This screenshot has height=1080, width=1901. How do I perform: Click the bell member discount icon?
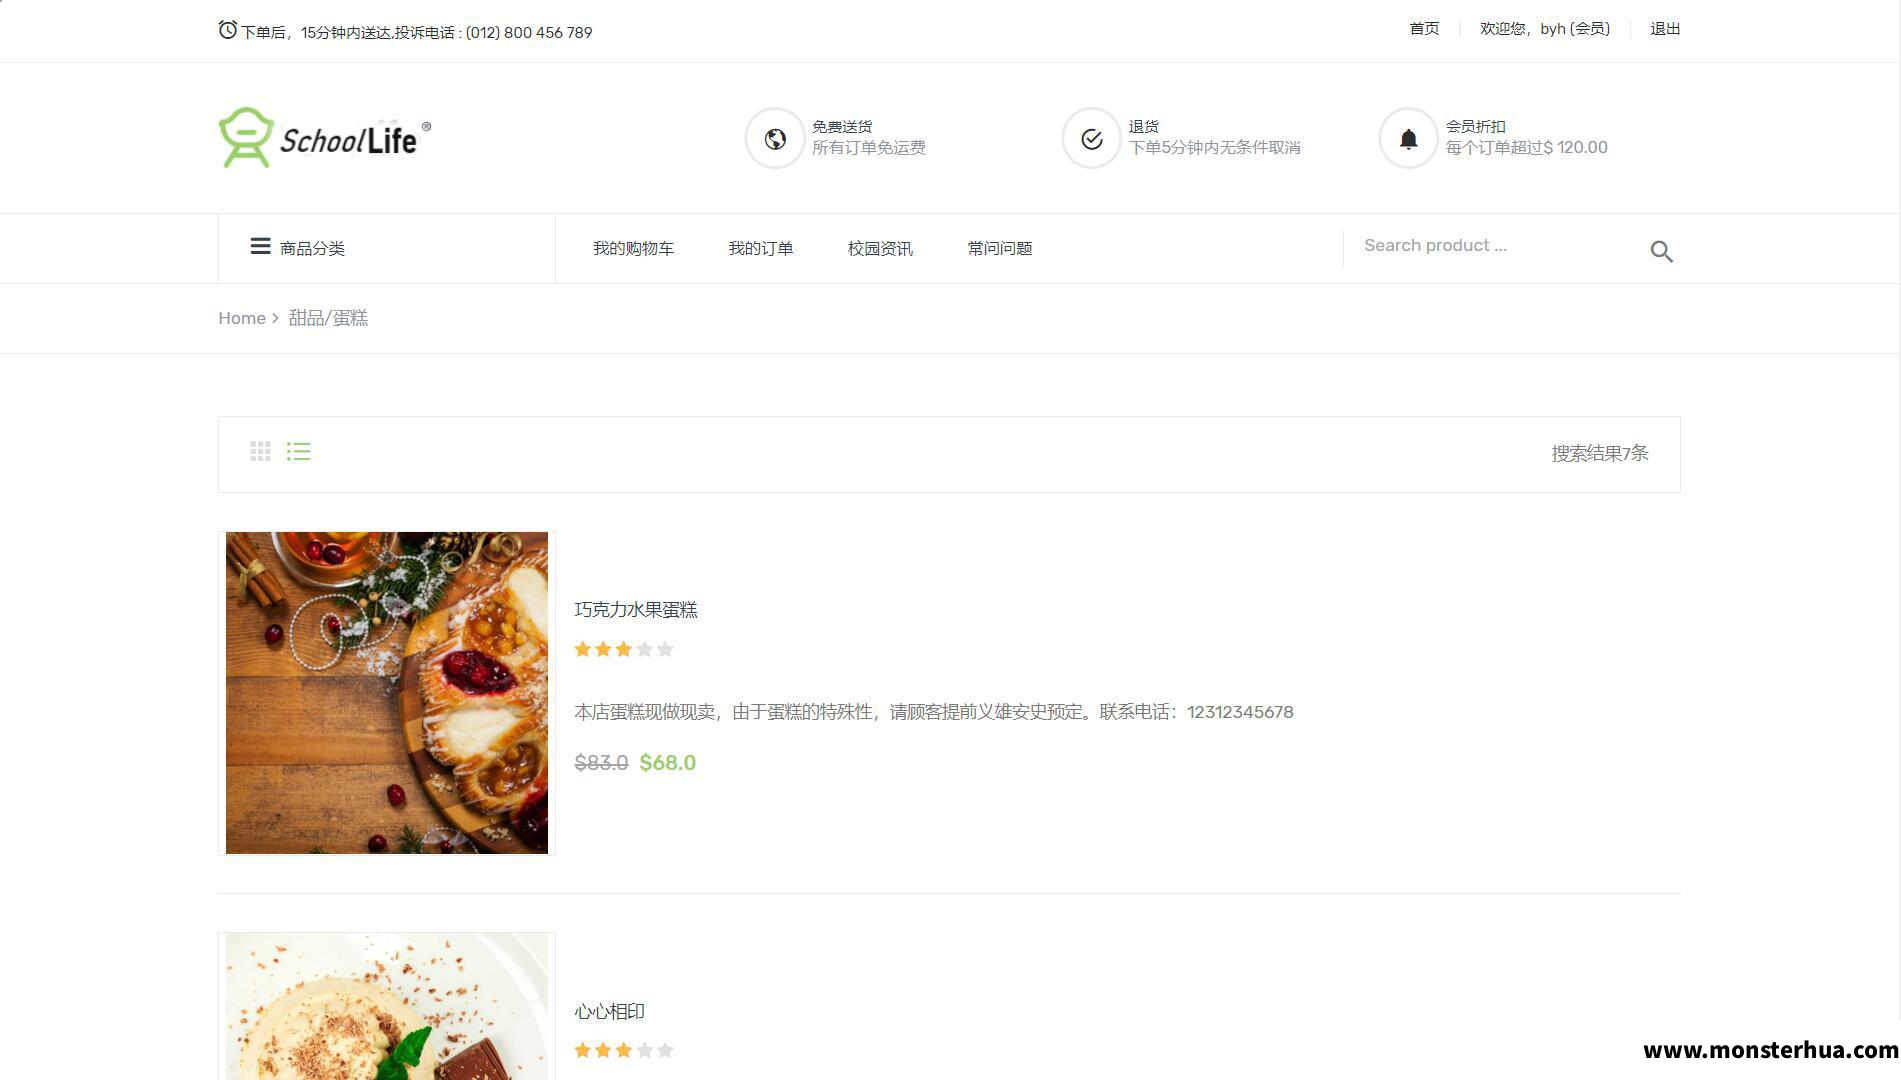click(x=1408, y=138)
